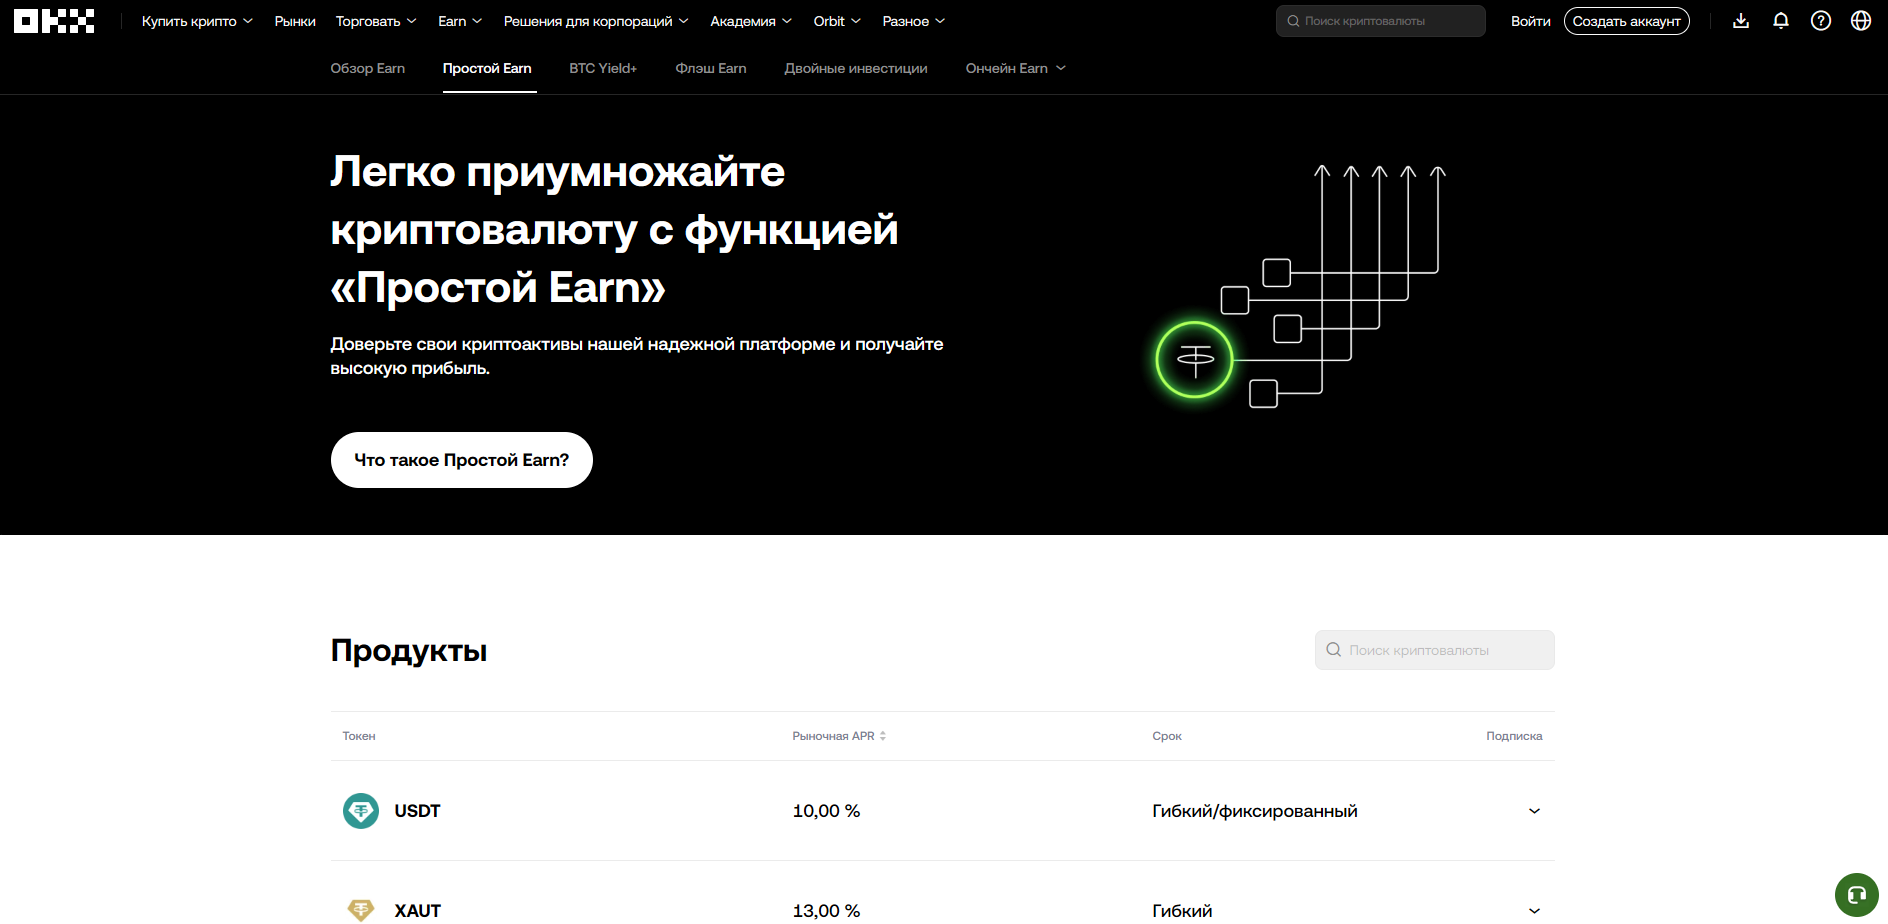The image size is (1888, 924).
Task: Open the Торговать menu
Action: tap(376, 21)
